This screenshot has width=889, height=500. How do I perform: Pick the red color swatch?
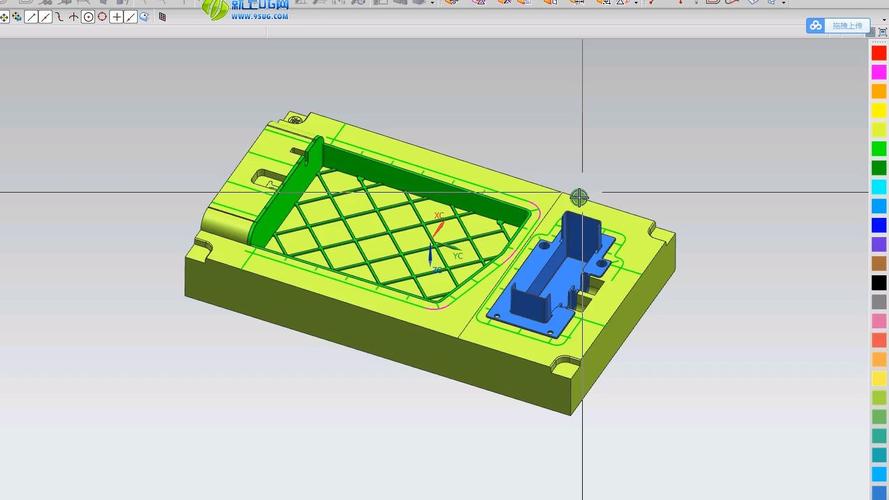tap(879, 53)
